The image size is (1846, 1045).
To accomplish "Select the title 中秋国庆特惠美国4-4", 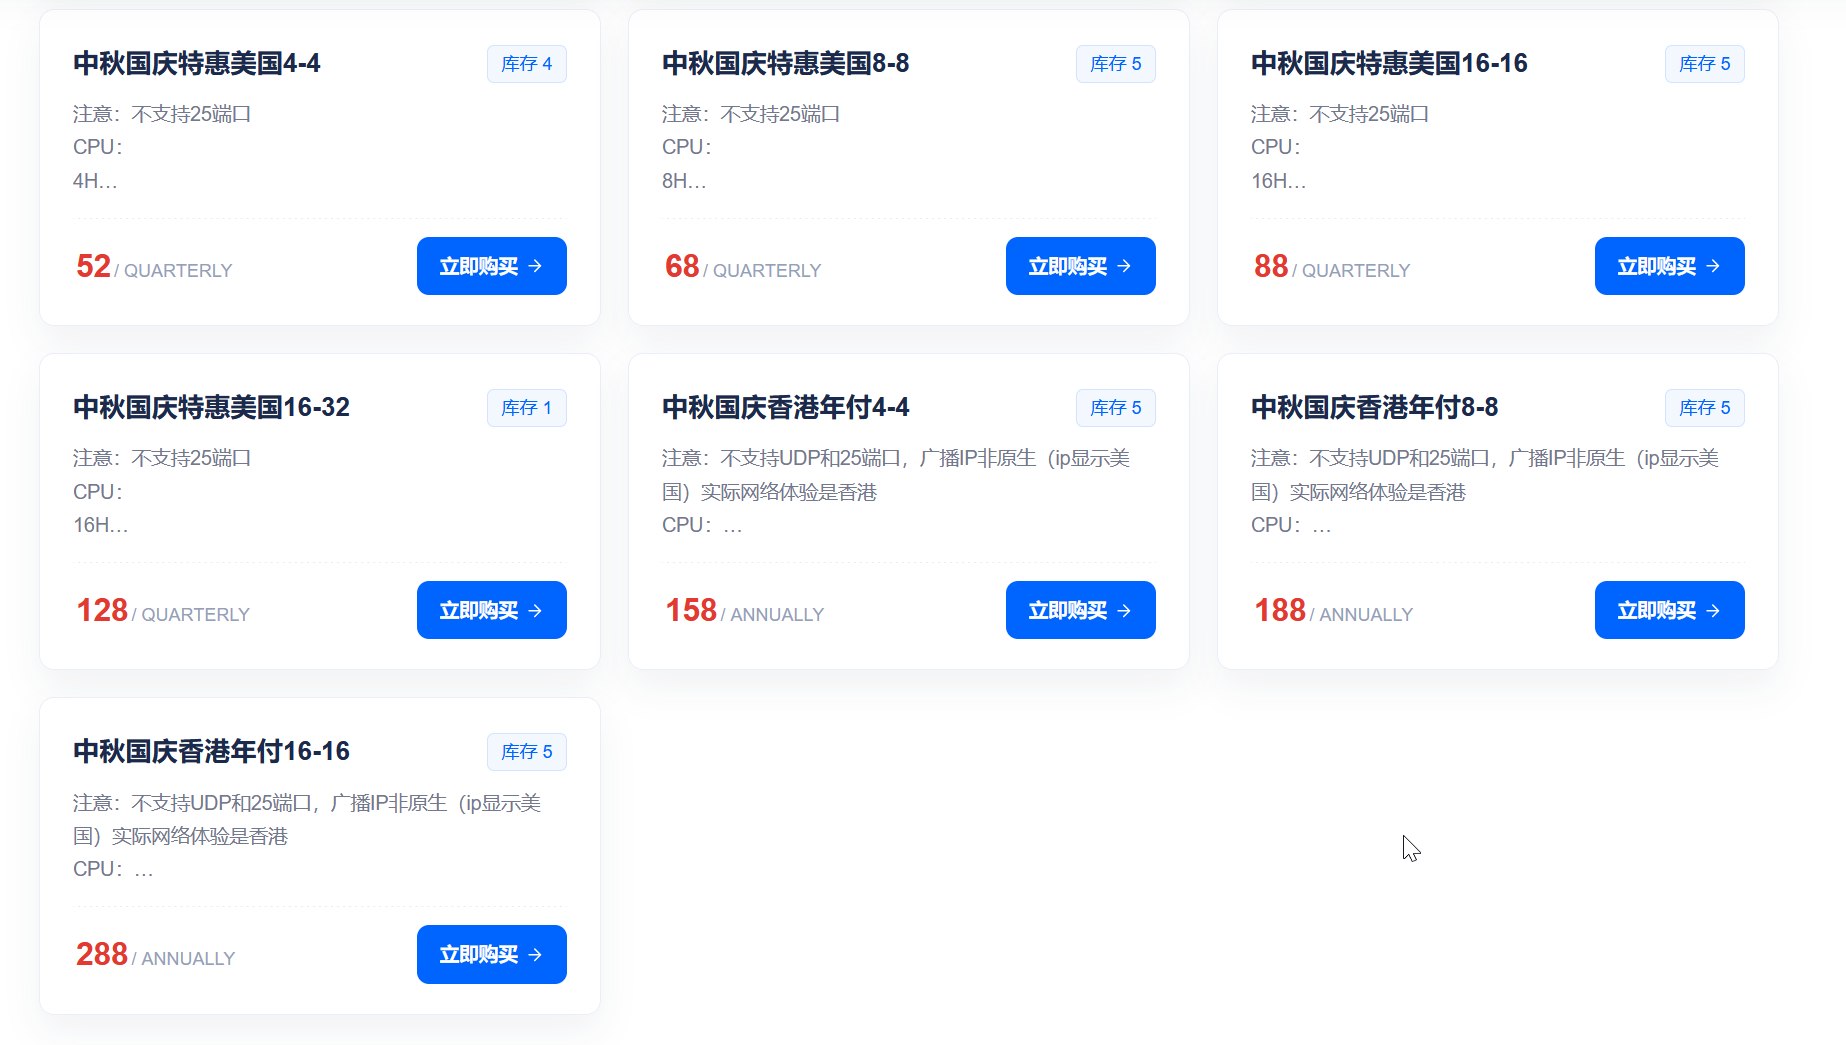I will 197,63.
